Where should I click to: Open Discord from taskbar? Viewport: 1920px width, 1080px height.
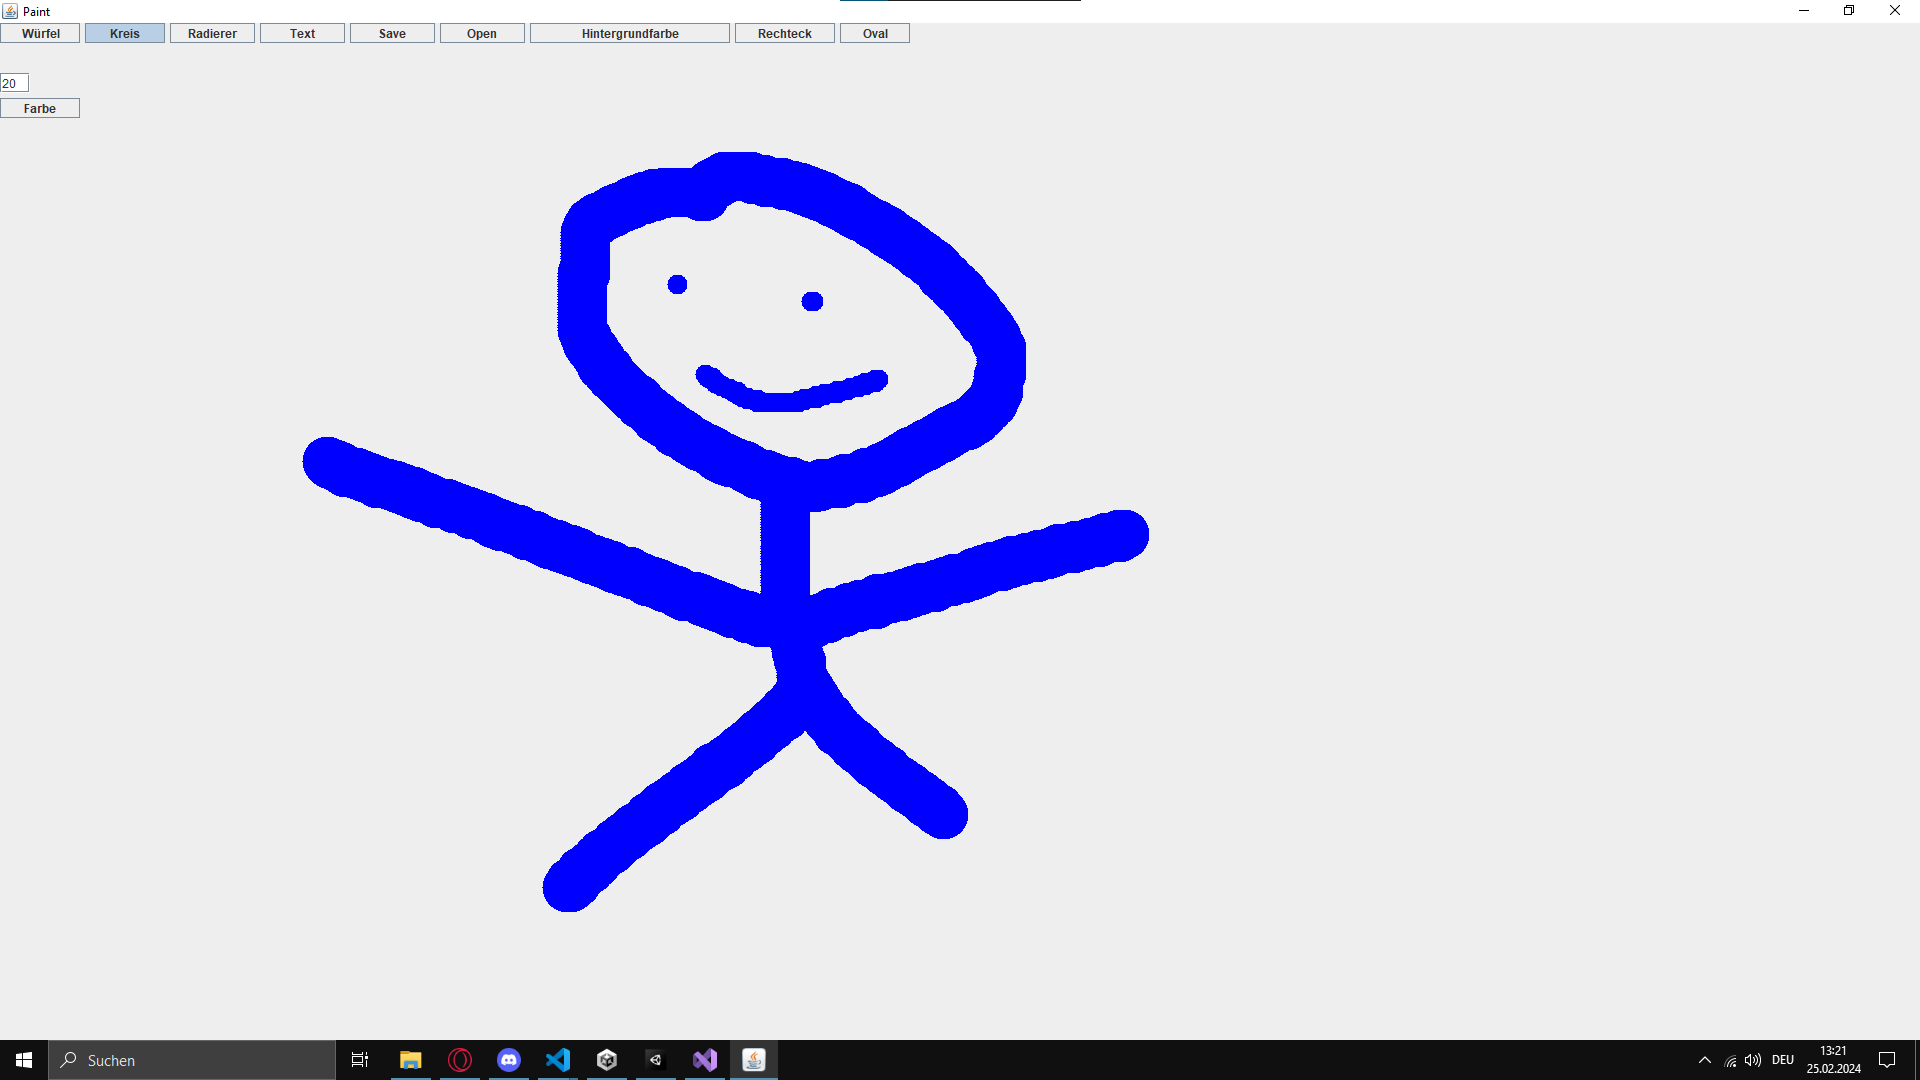click(509, 1060)
